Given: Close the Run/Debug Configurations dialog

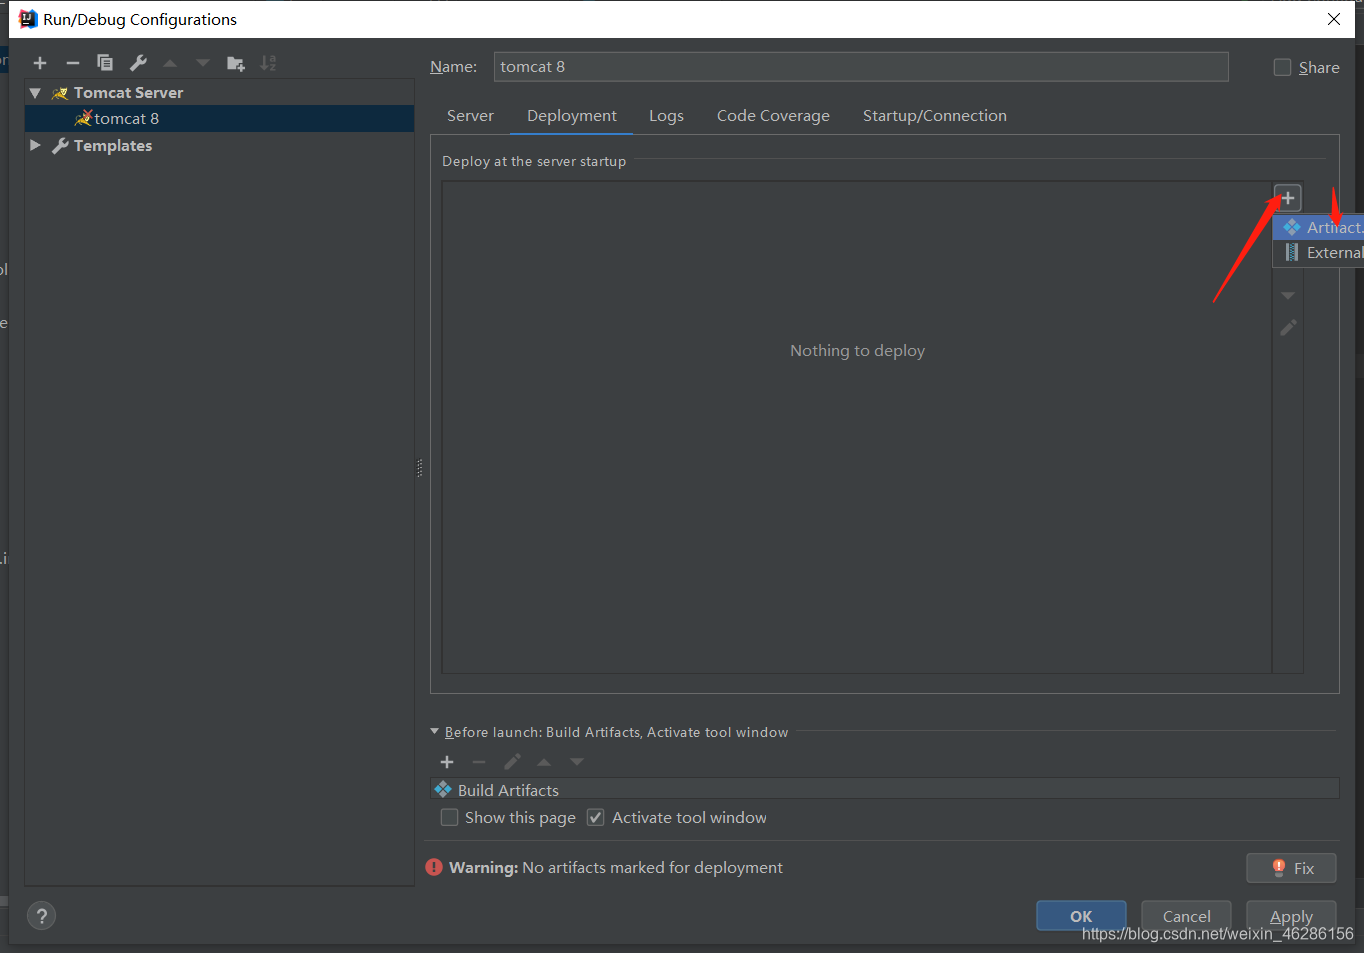Looking at the screenshot, I should [x=1334, y=19].
